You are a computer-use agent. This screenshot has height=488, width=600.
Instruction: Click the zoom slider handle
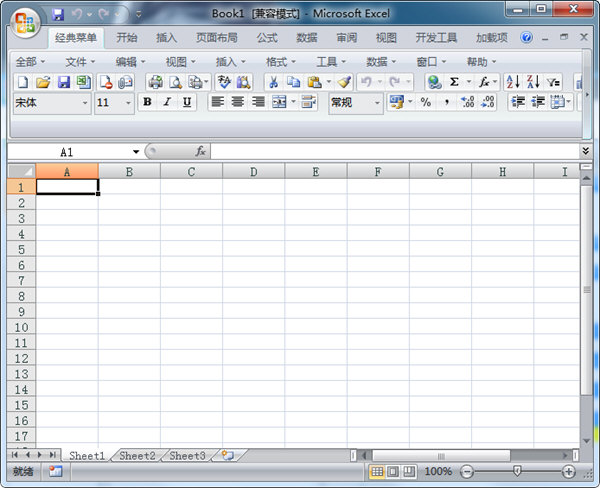[517, 471]
